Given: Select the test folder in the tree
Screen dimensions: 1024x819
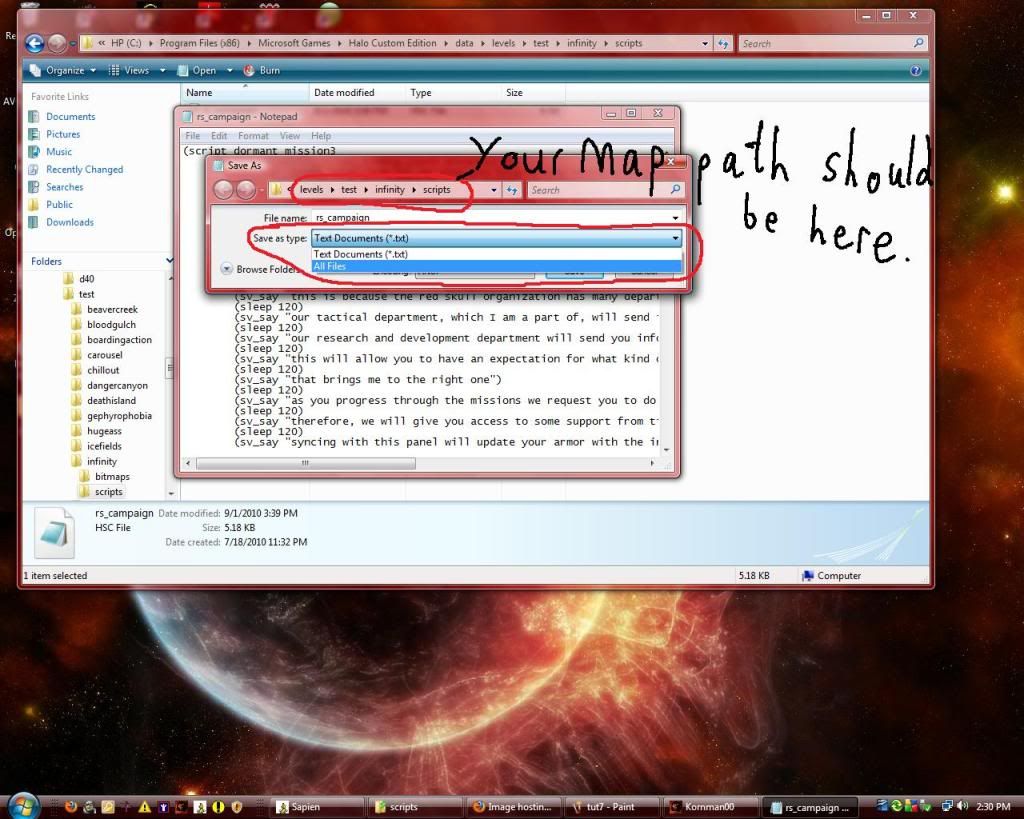Looking at the screenshot, I should click(x=86, y=294).
